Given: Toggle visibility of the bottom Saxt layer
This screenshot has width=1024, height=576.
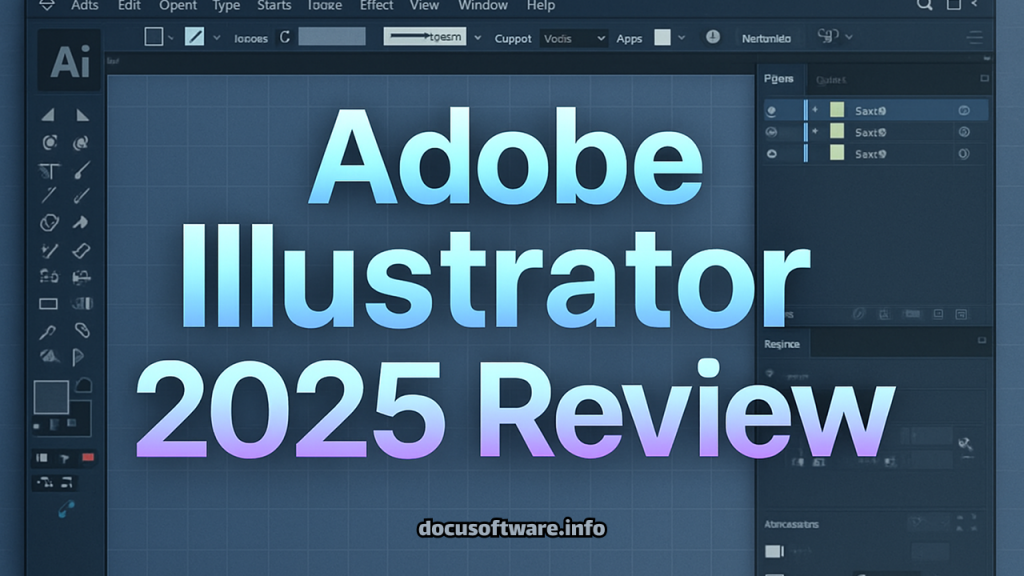Looking at the screenshot, I should pyautogui.click(x=770, y=154).
